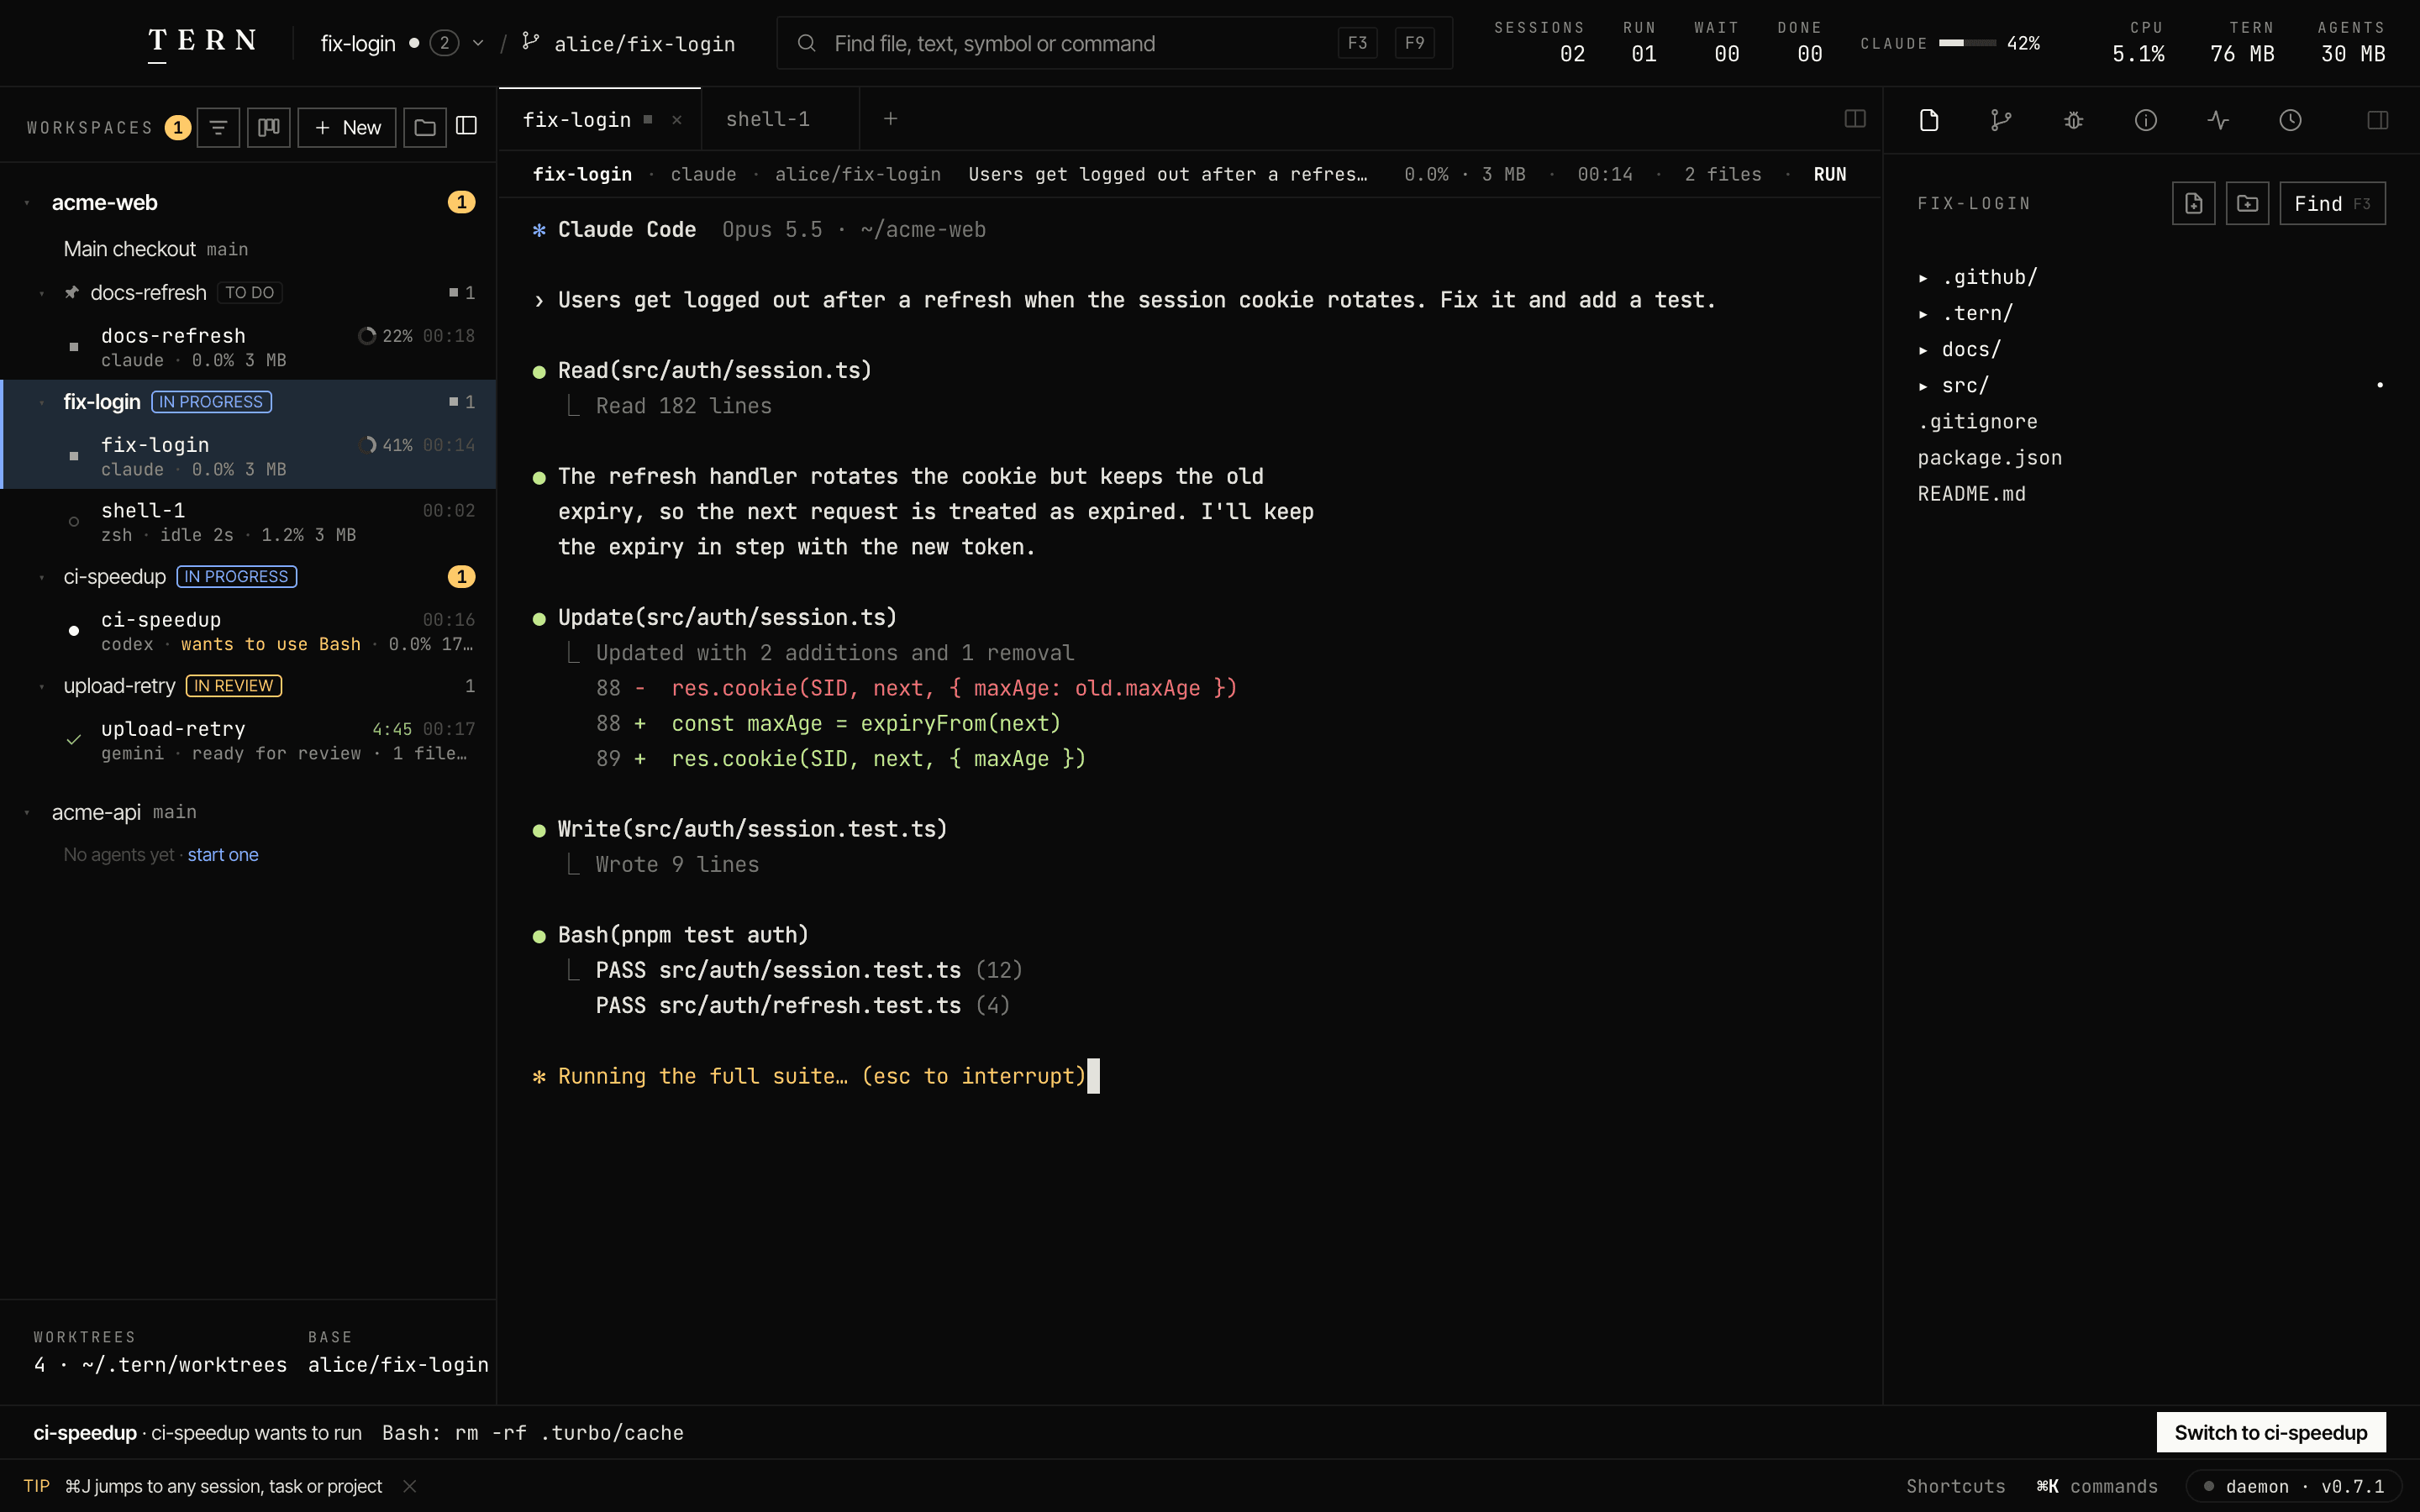Image resolution: width=2420 pixels, height=1512 pixels.
Task: Select the upload-retry gemini session row
Action: [248, 740]
